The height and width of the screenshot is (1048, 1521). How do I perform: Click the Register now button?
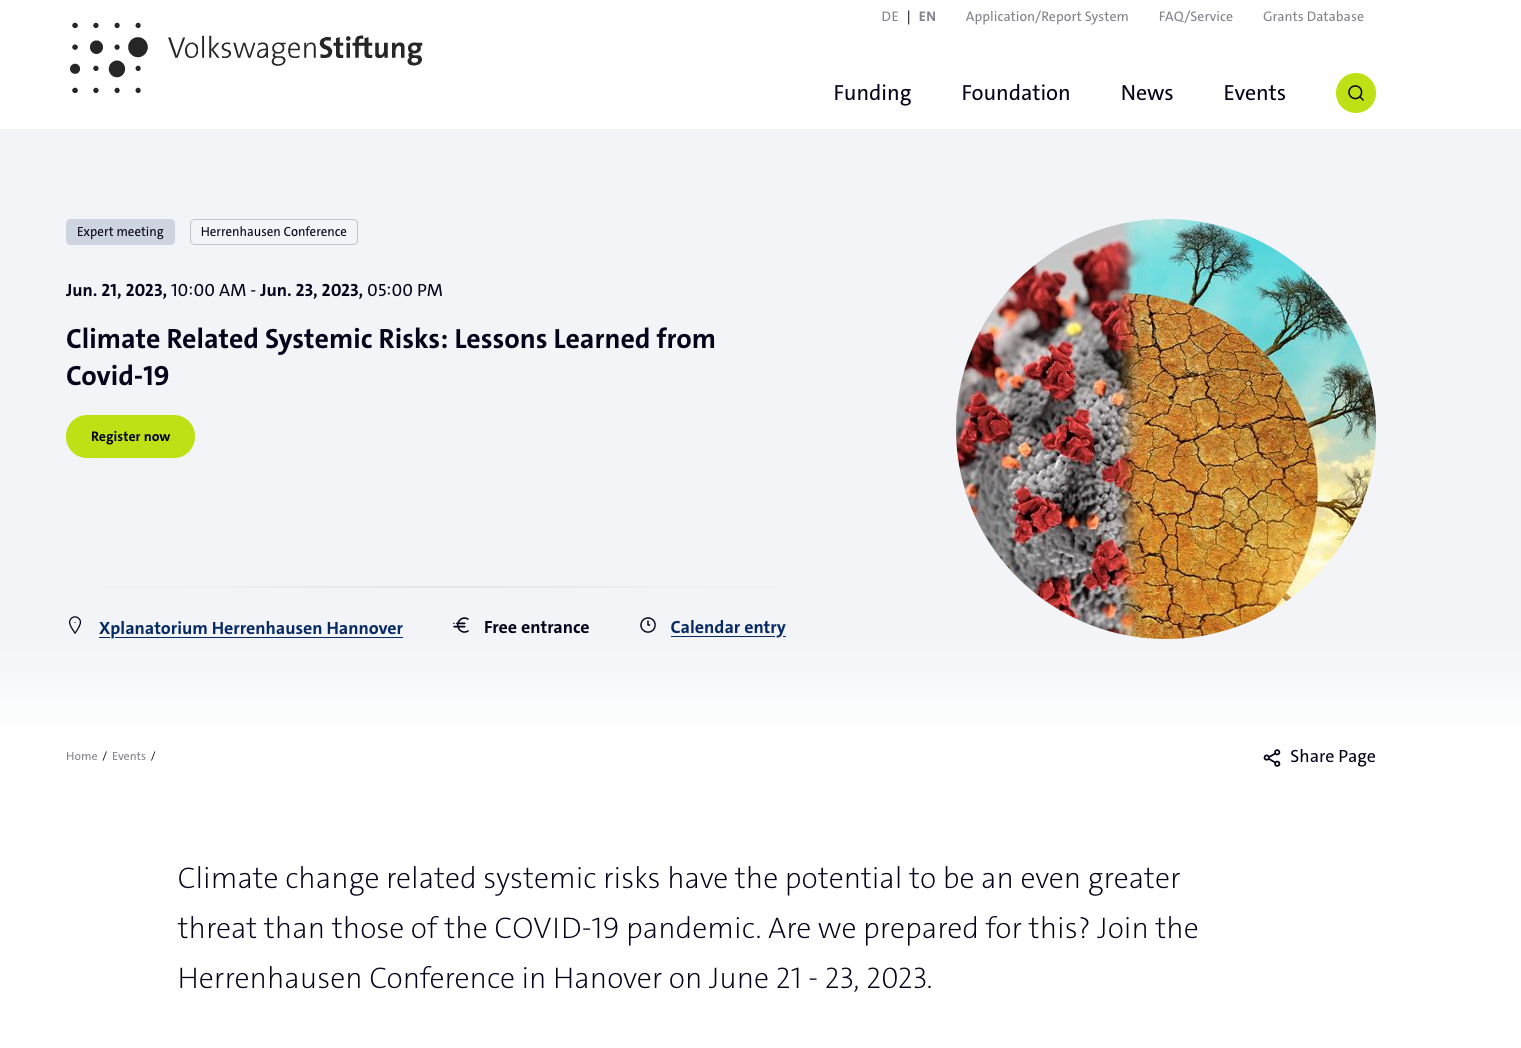click(x=130, y=437)
